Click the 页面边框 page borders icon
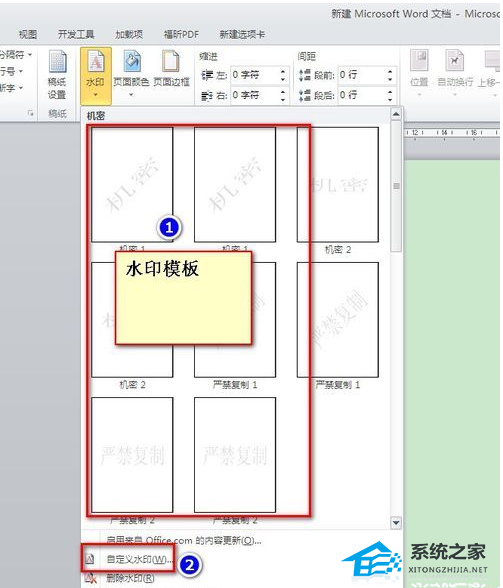Image resolution: width=503 pixels, height=588 pixels. 171,61
